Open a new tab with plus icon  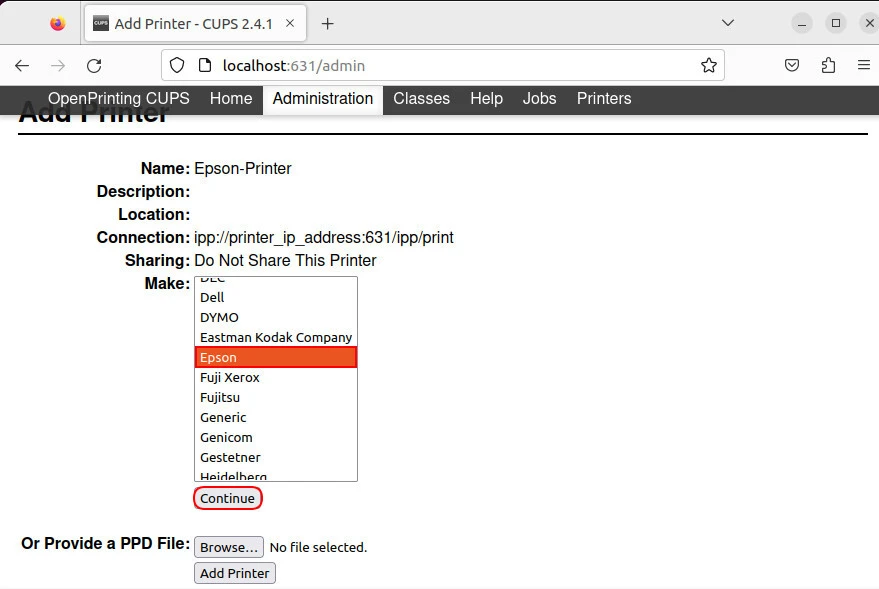tap(327, 23)
